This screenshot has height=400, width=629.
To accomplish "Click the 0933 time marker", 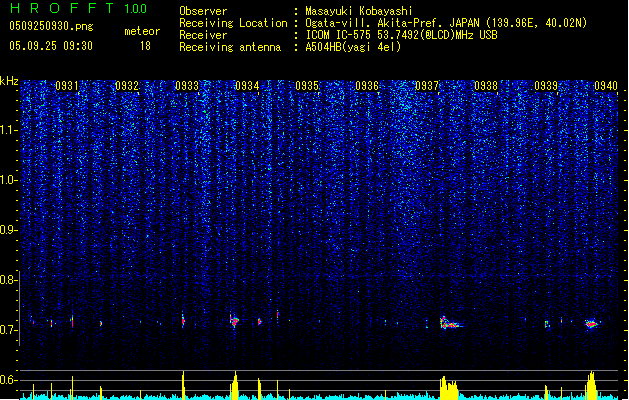I will pyautogui.click(x=187, y=86).
